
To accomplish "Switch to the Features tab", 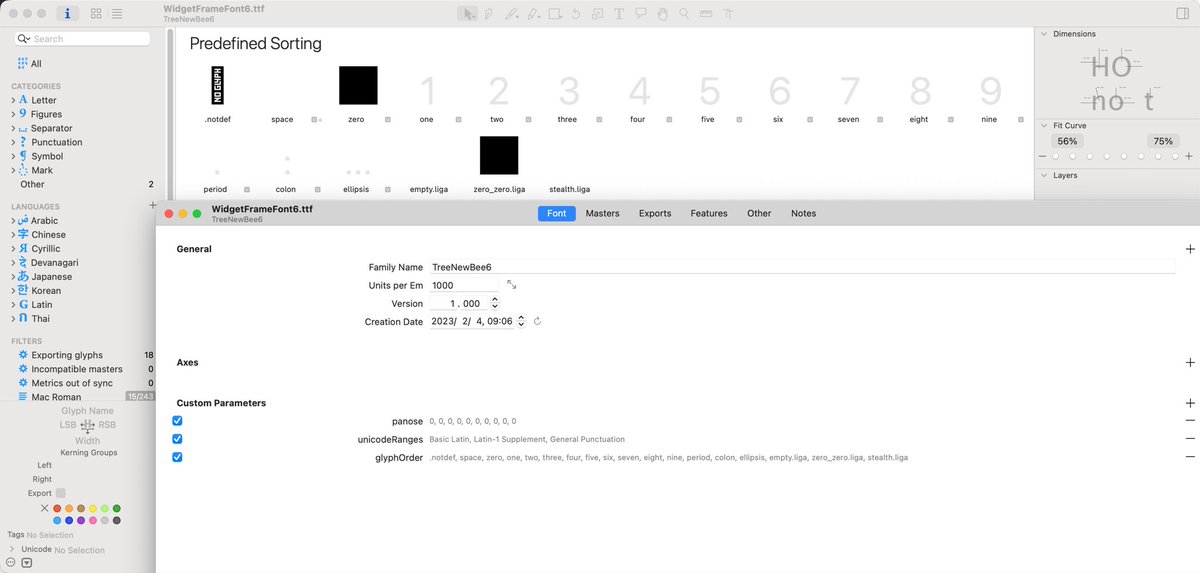I will point(709,213).
